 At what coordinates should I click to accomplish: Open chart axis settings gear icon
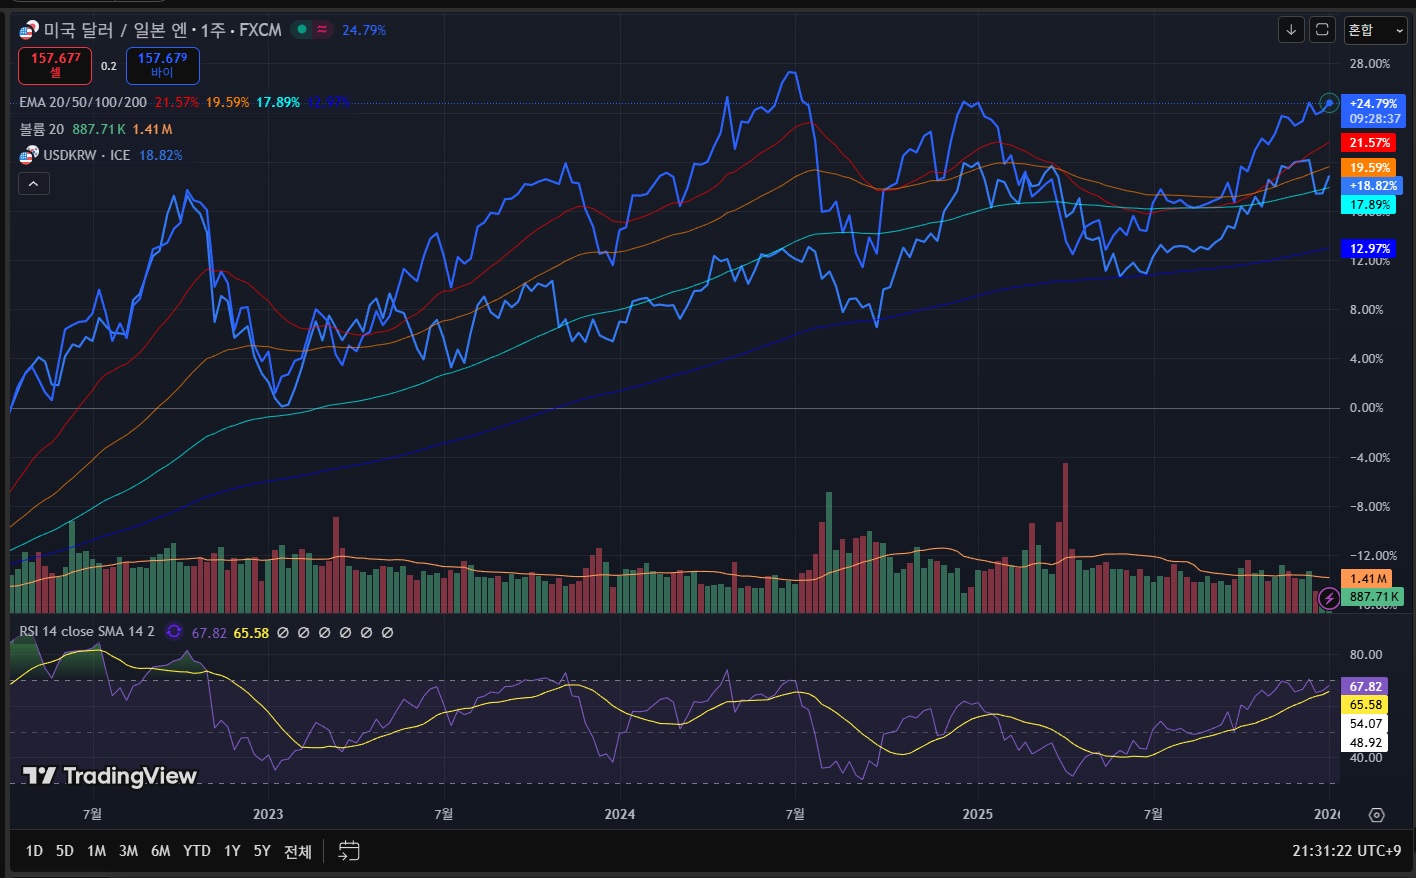(x=1376, y=815)
